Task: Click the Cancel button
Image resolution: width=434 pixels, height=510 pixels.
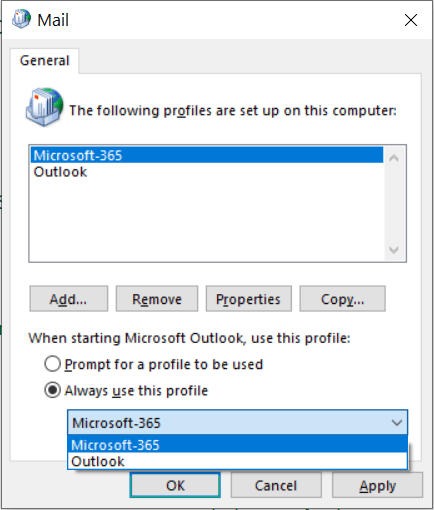Action: tap(276, 485)
